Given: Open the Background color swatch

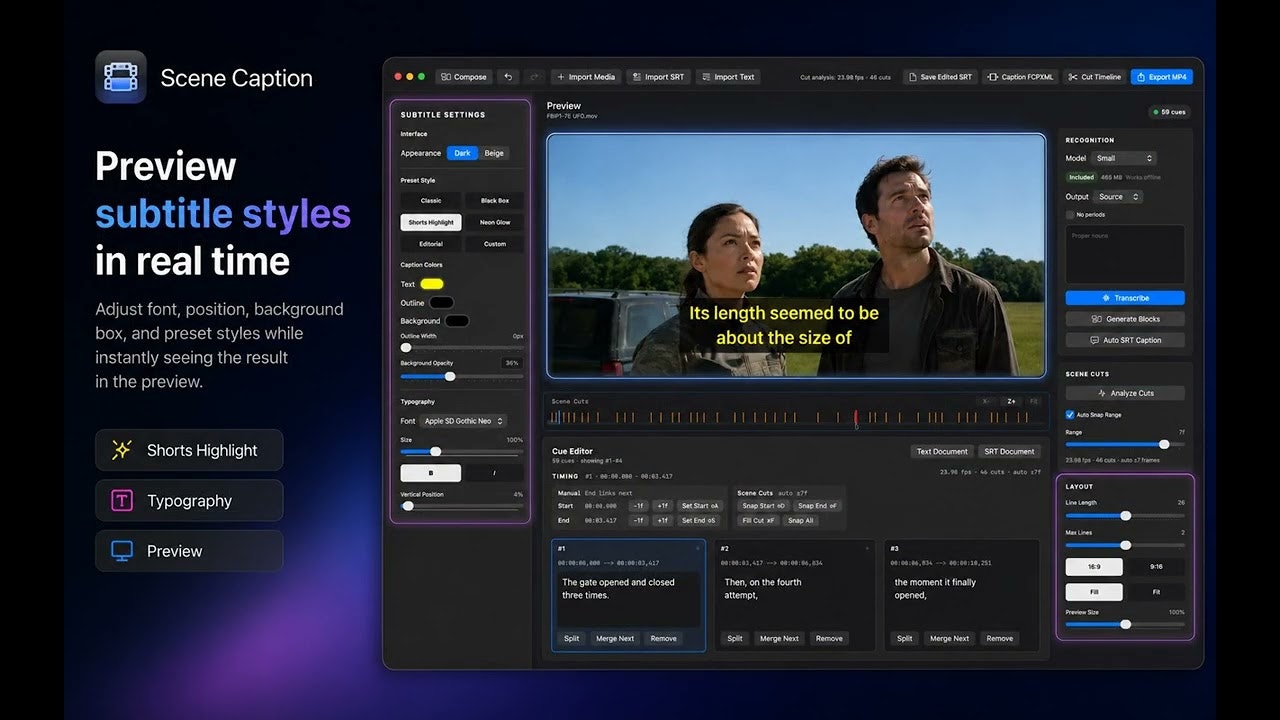Looking at the screenshot, I should tap(456, 320).
